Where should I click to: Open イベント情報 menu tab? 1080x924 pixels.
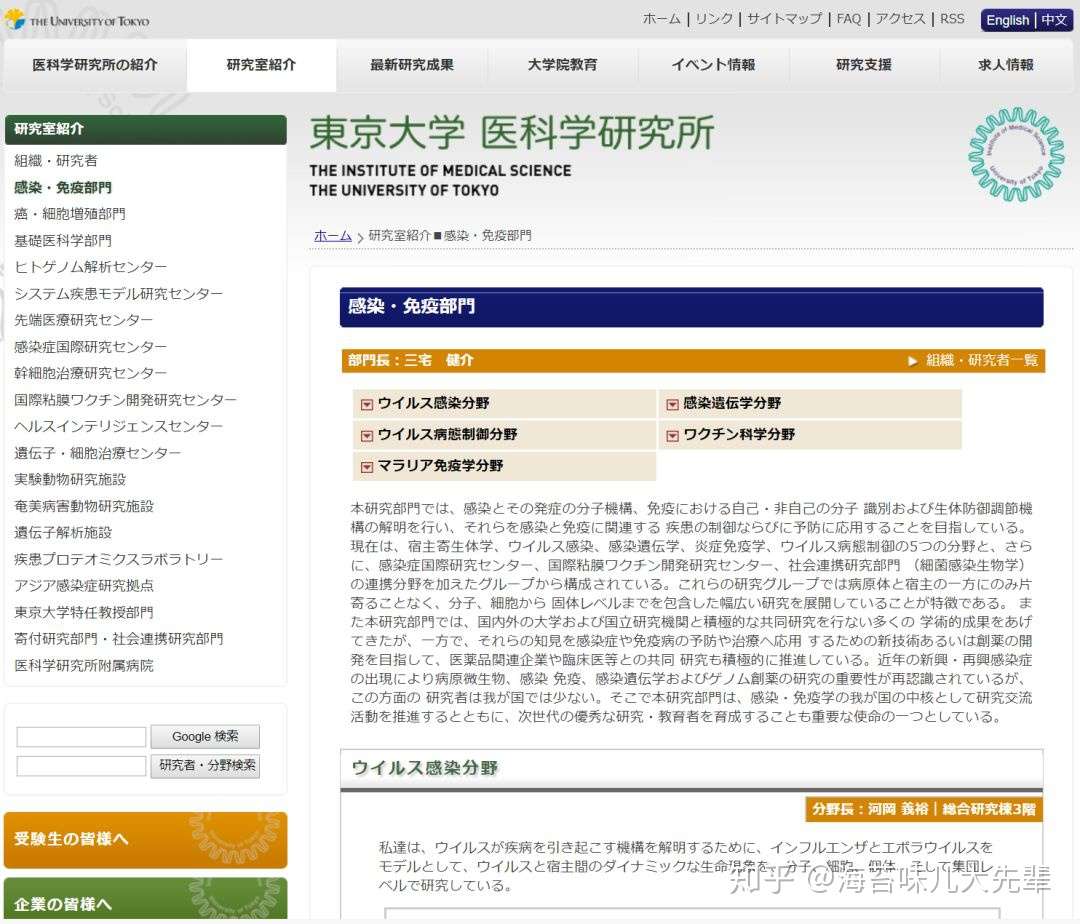pos(714,65)
